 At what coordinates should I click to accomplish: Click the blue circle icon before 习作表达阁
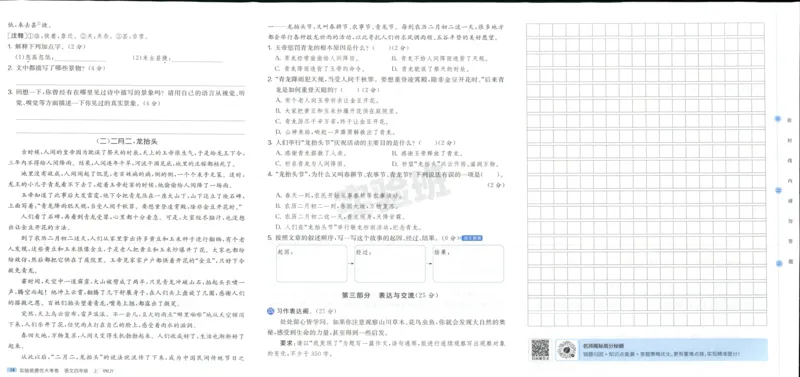point(270,311)
